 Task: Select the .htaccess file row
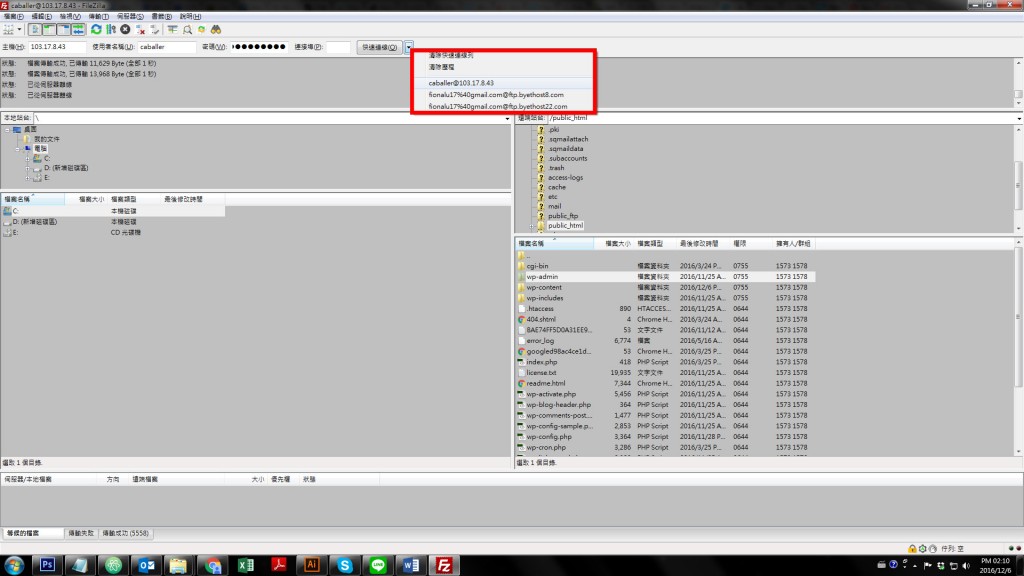click(x=665, y=309)
